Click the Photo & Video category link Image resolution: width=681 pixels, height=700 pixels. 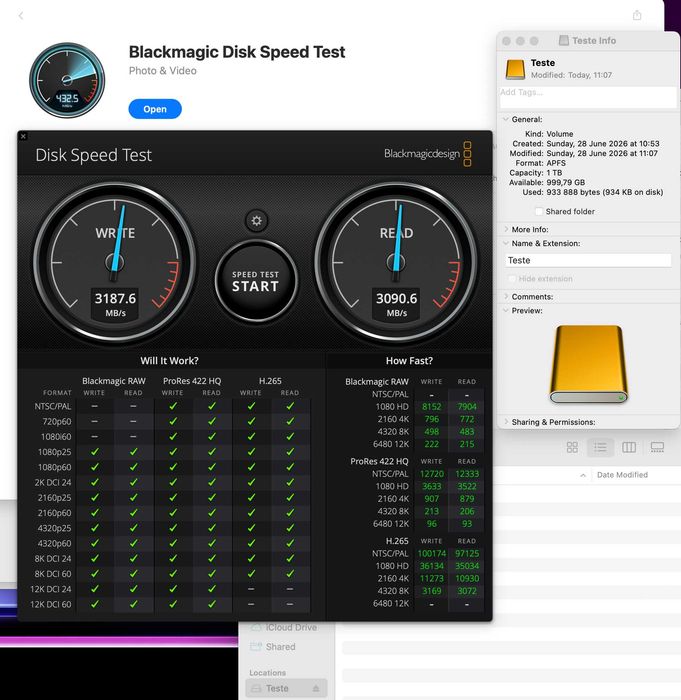pyautogui.click(x=163, y=71)
